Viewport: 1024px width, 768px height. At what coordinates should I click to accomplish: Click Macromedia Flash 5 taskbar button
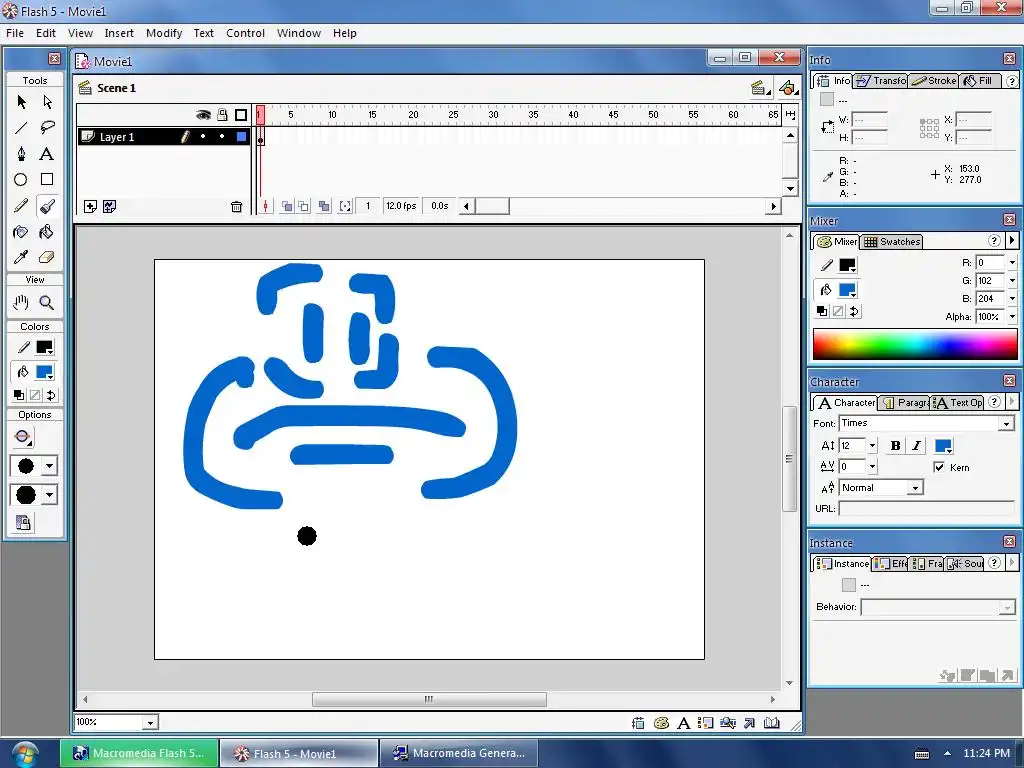tap(139, 753)
